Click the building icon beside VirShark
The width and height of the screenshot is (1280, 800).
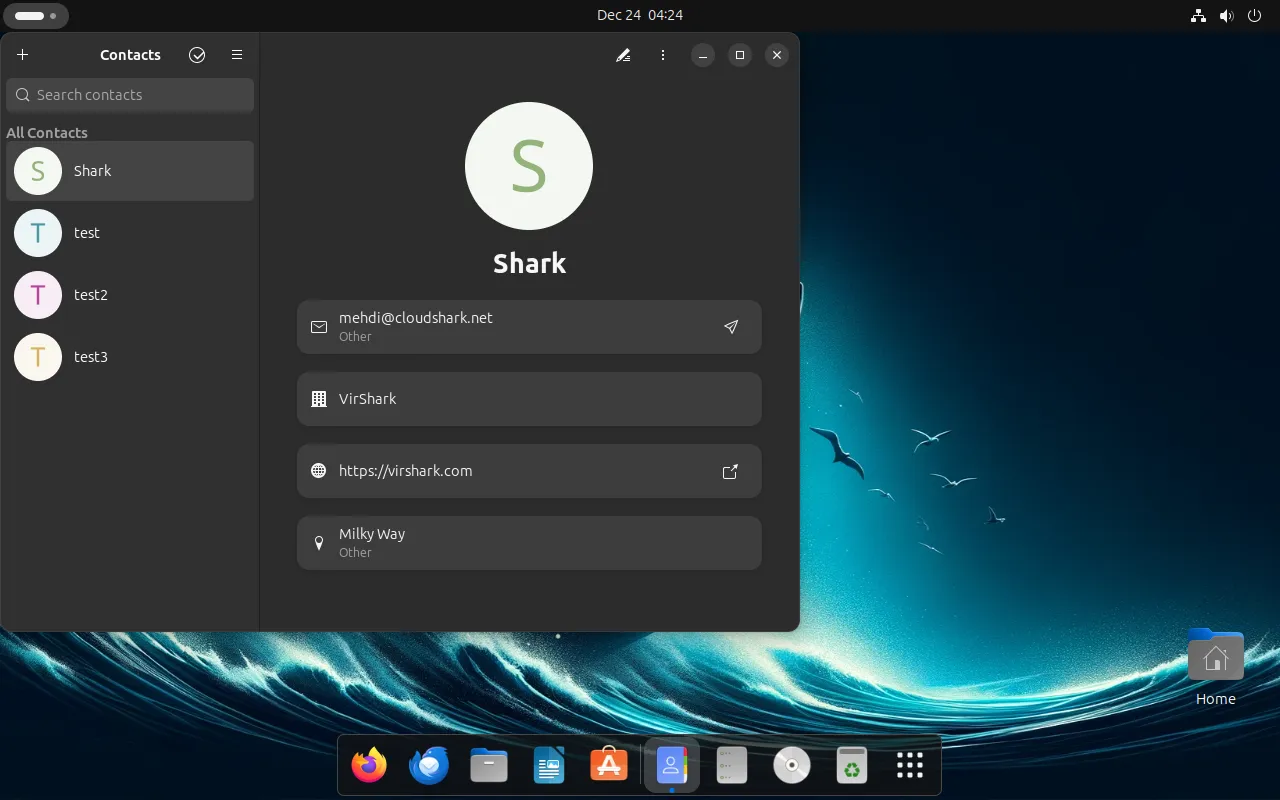[x=319, y=399]
